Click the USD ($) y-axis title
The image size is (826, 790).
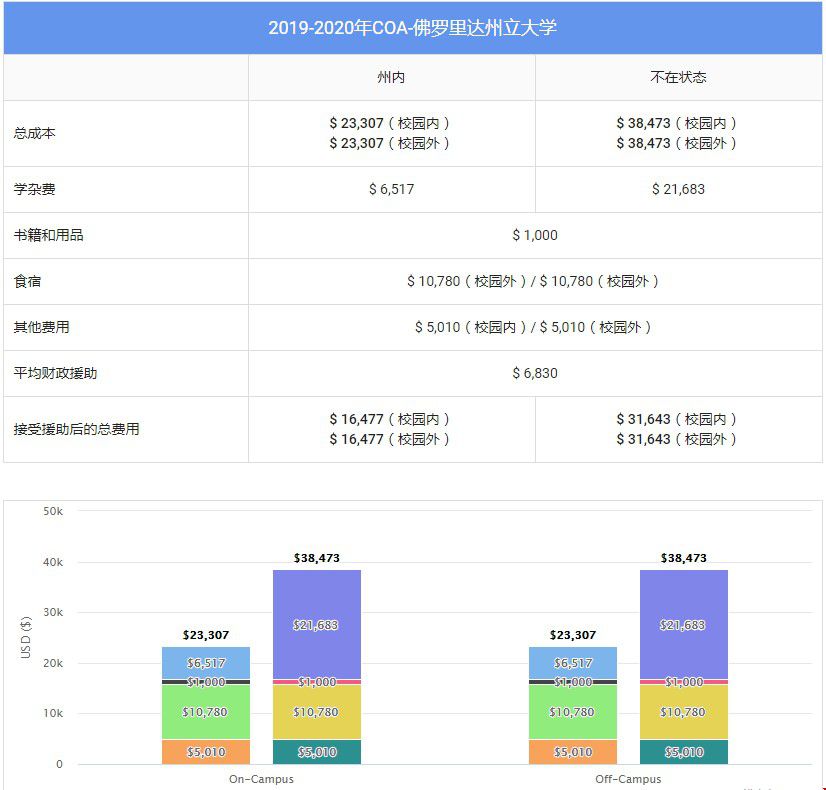tap(25, 637)
